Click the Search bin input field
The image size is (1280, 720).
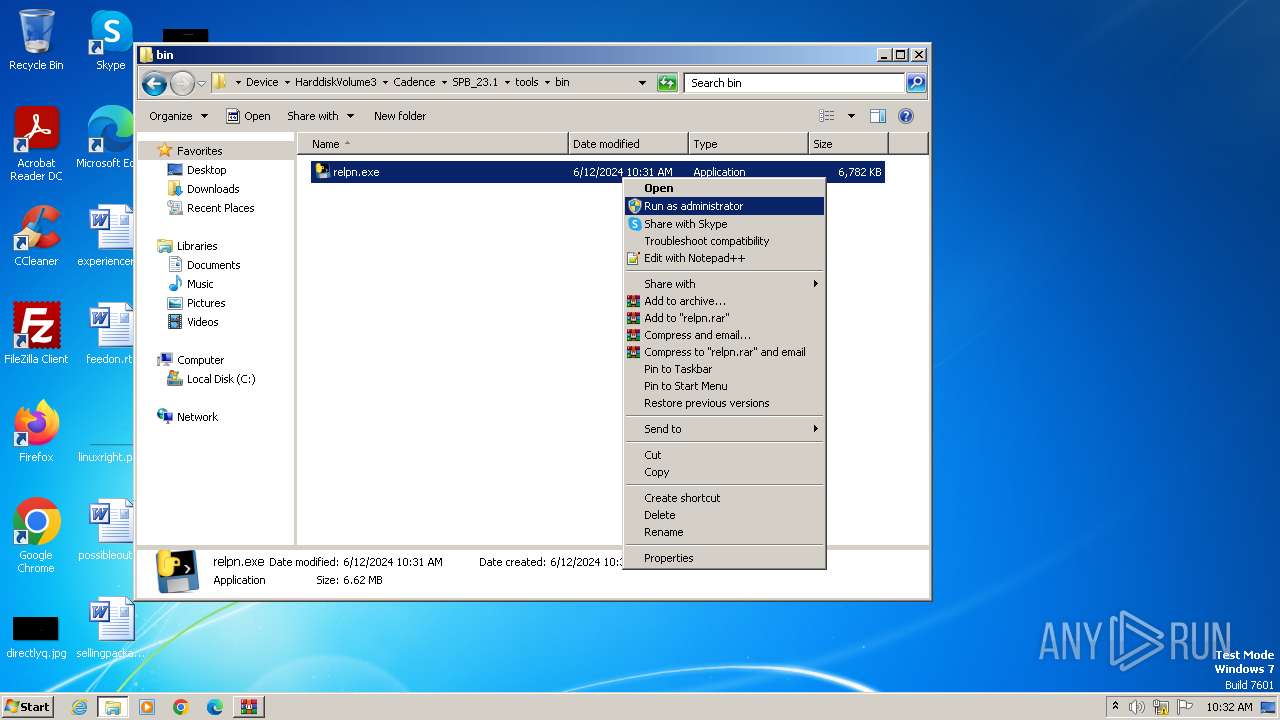[x=795, y=83]
